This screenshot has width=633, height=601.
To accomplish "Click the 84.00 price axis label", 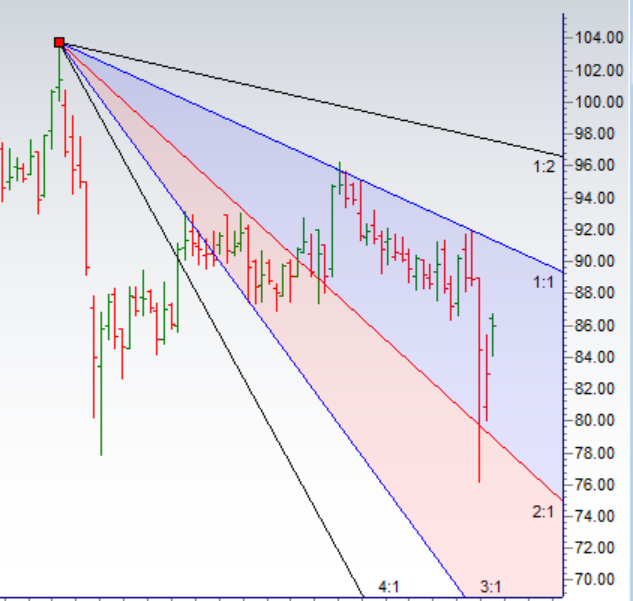I will pyautogui.click(x=596, y=357).
